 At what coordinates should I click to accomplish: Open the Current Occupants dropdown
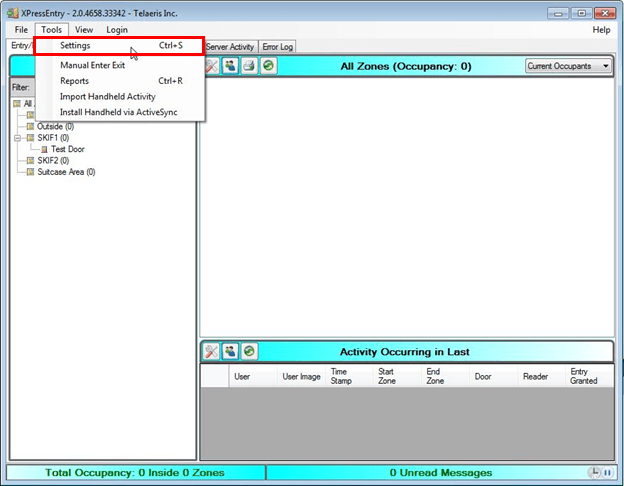pyautogui.click(x=568, y=66)
